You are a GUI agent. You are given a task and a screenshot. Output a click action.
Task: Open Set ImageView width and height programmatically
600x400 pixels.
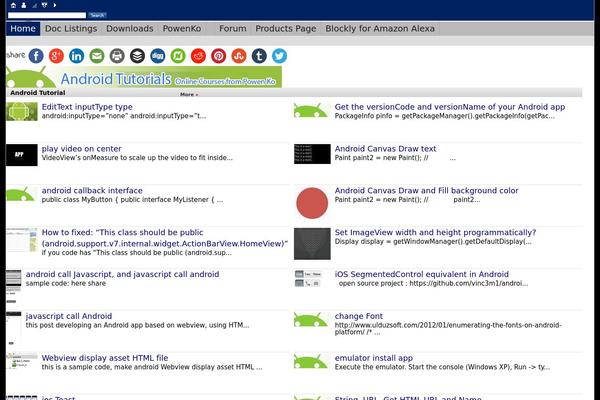[435, 232]
